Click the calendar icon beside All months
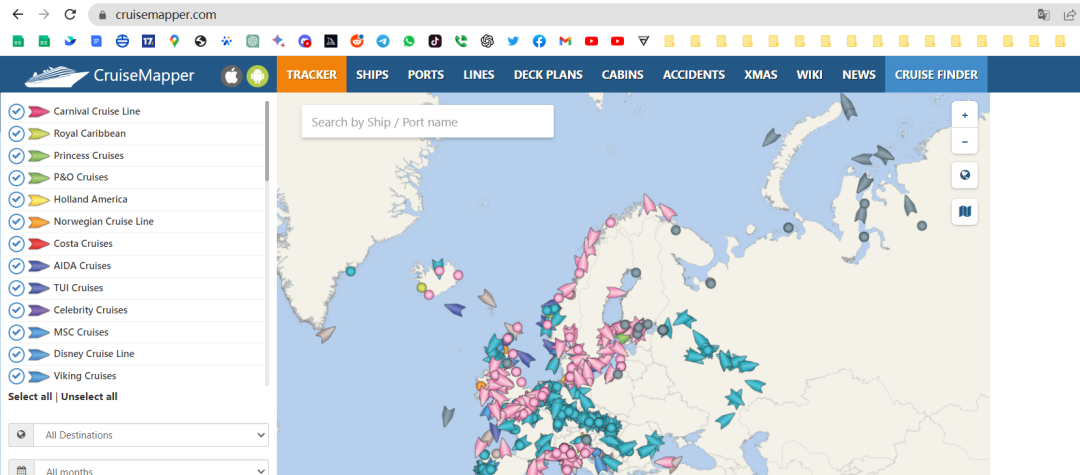 click(x=21, y=471)
